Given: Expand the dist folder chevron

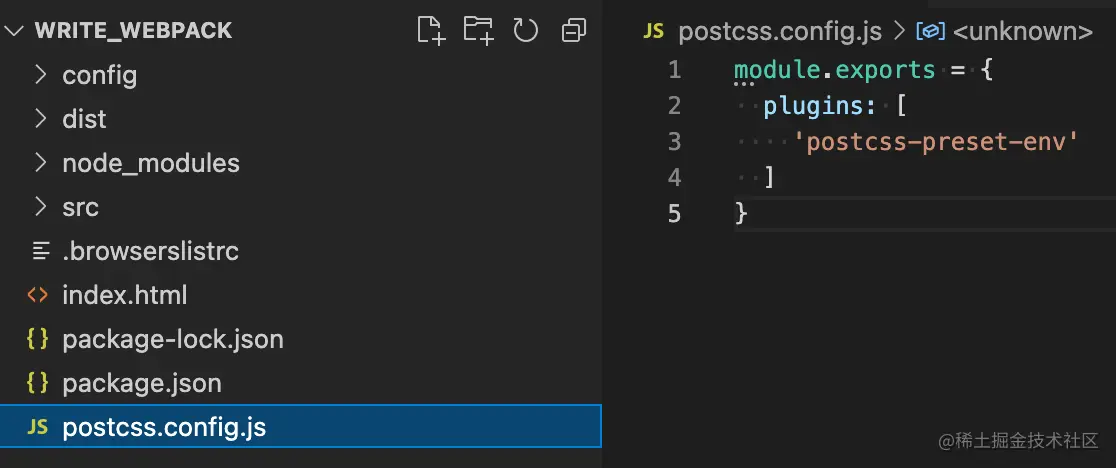Looking at the screenshot, I should [x=41, y=119].
